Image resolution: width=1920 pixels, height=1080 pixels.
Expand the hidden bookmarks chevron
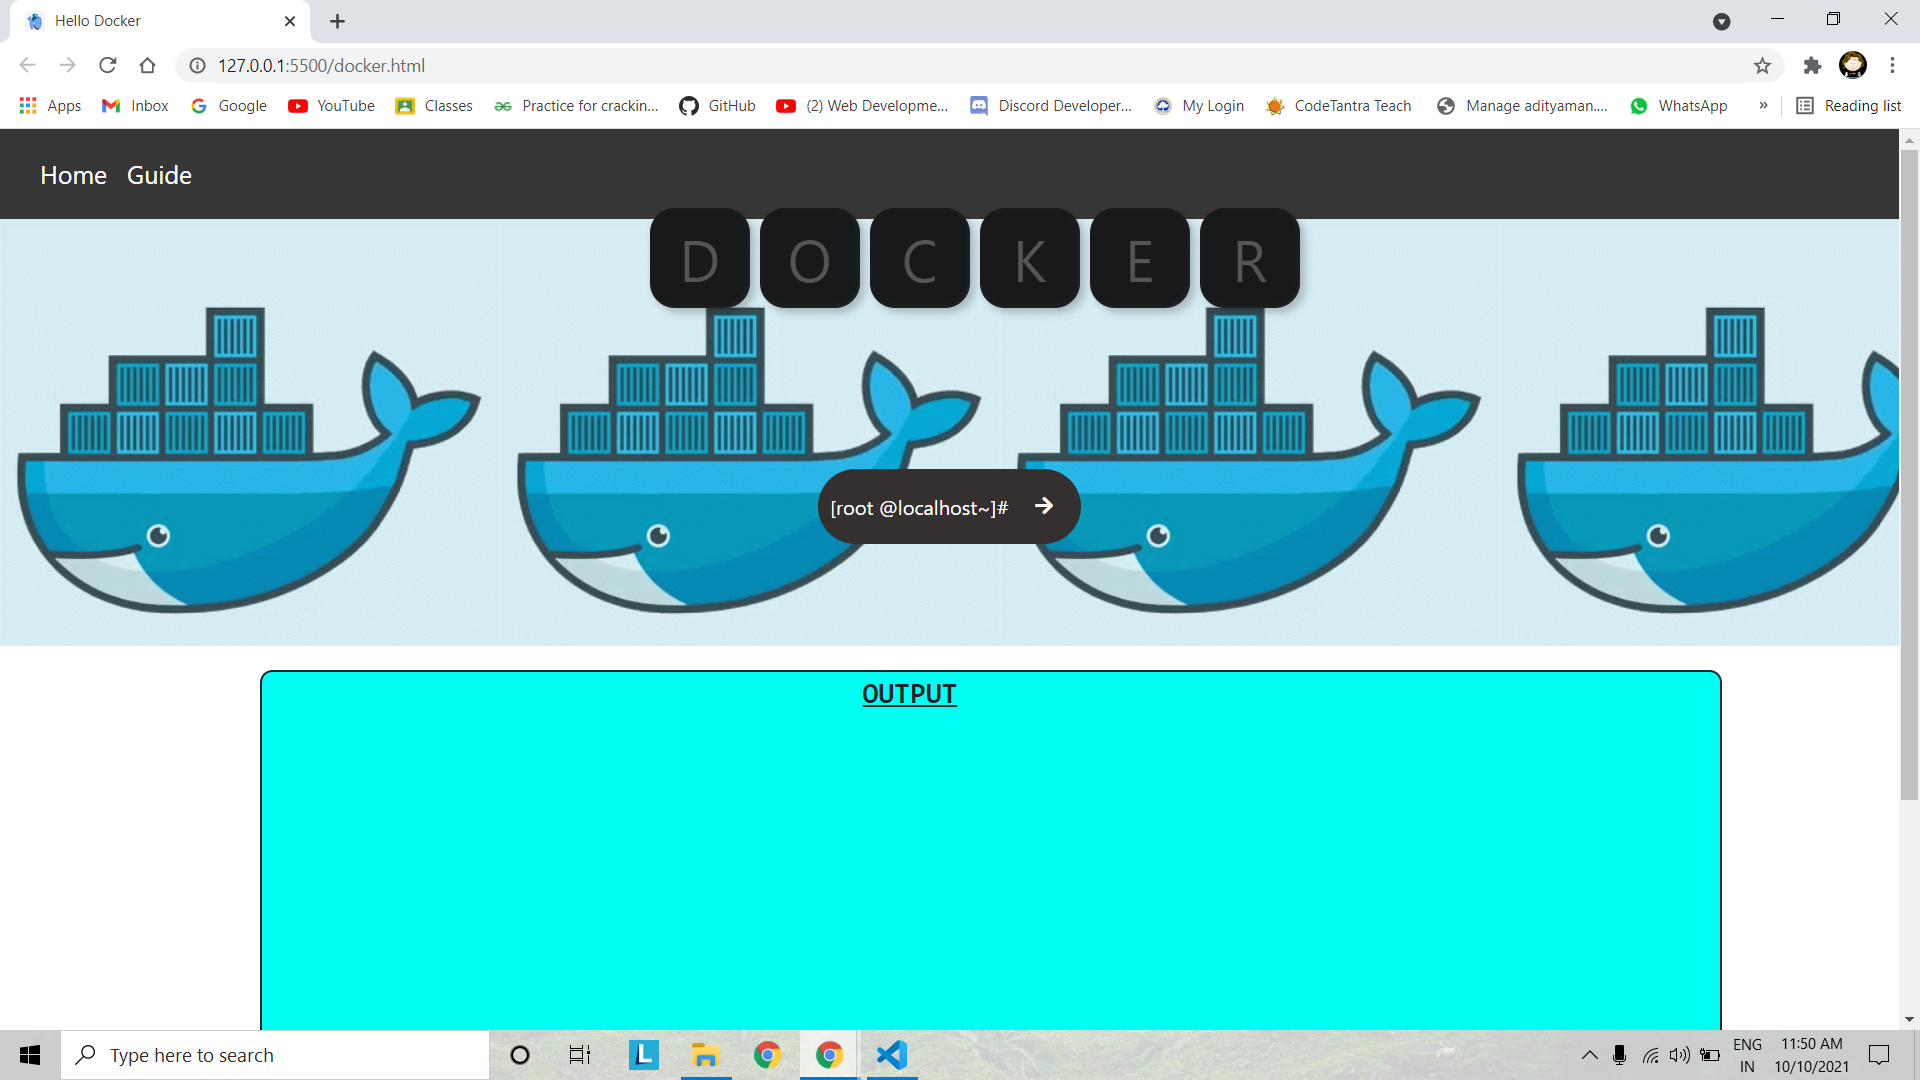click(x=1763, y=106)
